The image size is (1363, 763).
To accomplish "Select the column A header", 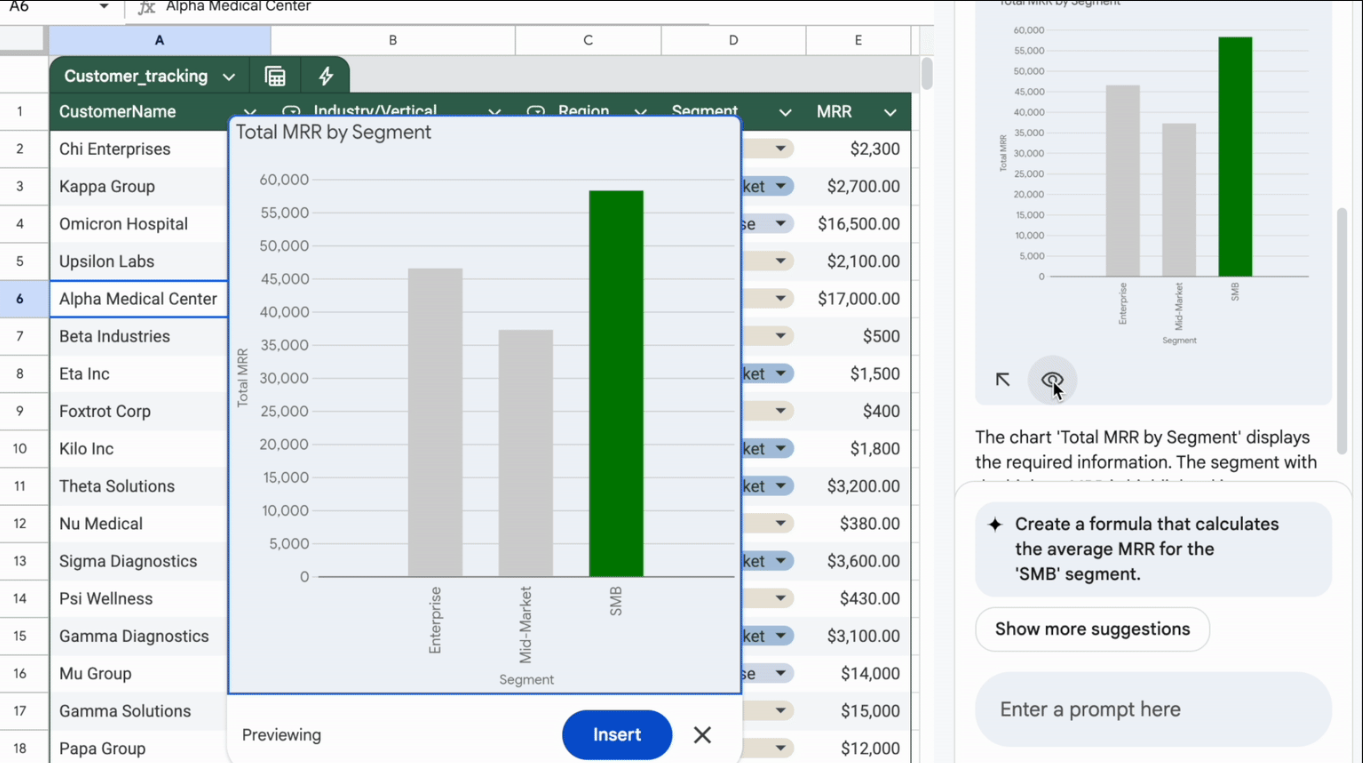I will [159, 40].
